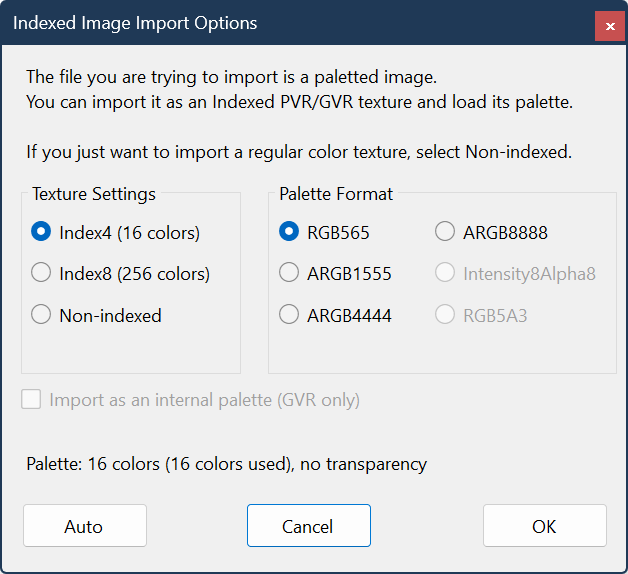This screenshot has height=574, width=628.
Task: Click the disabled RGB5A3 radio button
Action: coord(445,315)
